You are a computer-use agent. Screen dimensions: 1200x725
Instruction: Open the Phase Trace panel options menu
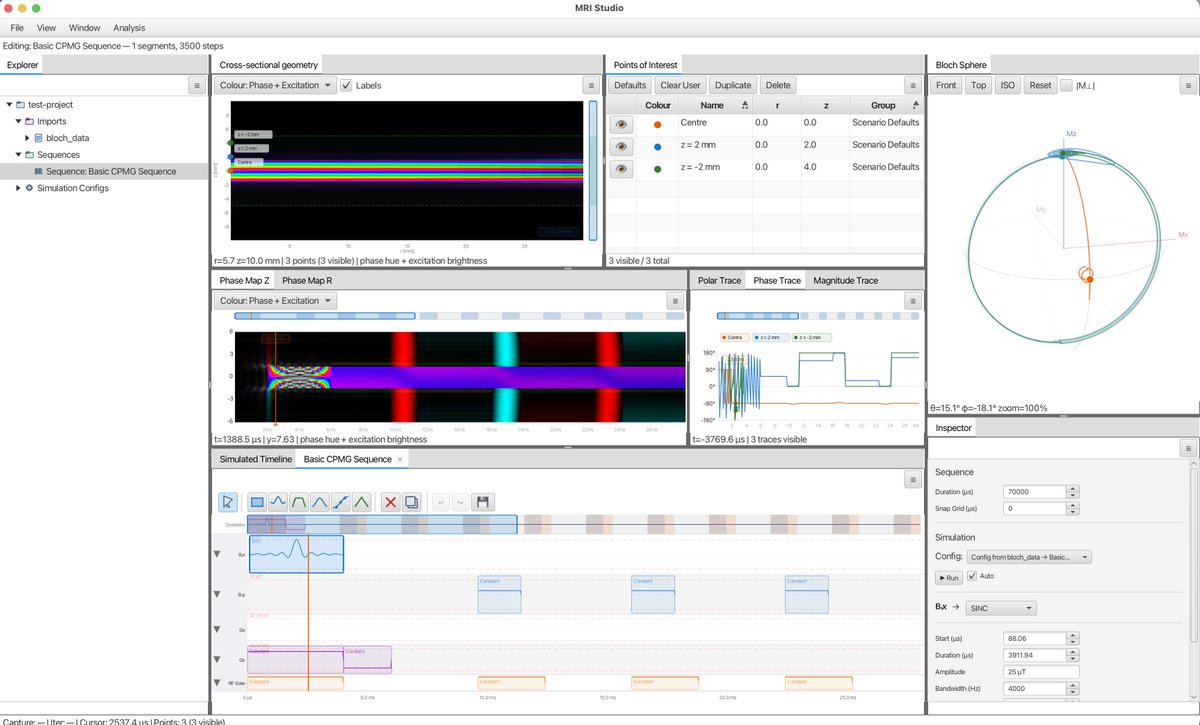click(x=912, y=301)
